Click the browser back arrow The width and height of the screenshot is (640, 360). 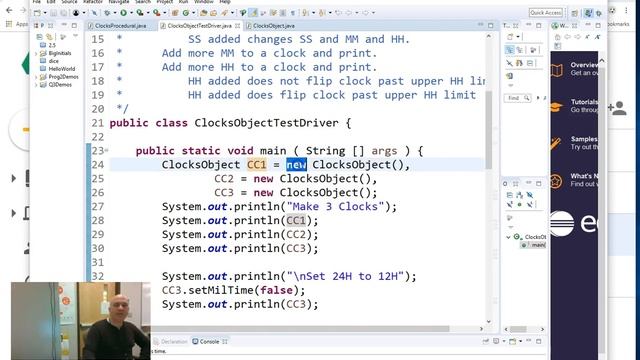pyautogui.click(x=9, y=10)
